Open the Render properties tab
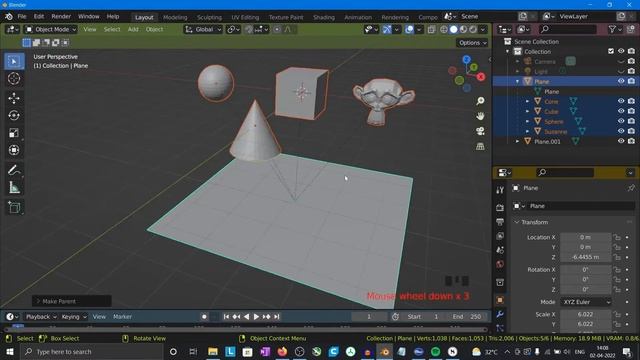Viewport: 640px width, 360px height. [x=500, y=208]
